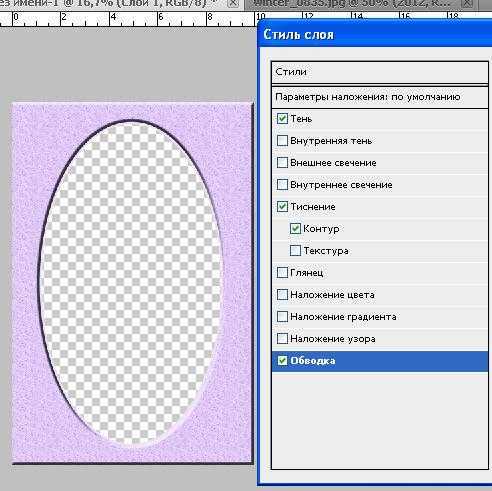Close the first document tab

[x=234, y=3]
